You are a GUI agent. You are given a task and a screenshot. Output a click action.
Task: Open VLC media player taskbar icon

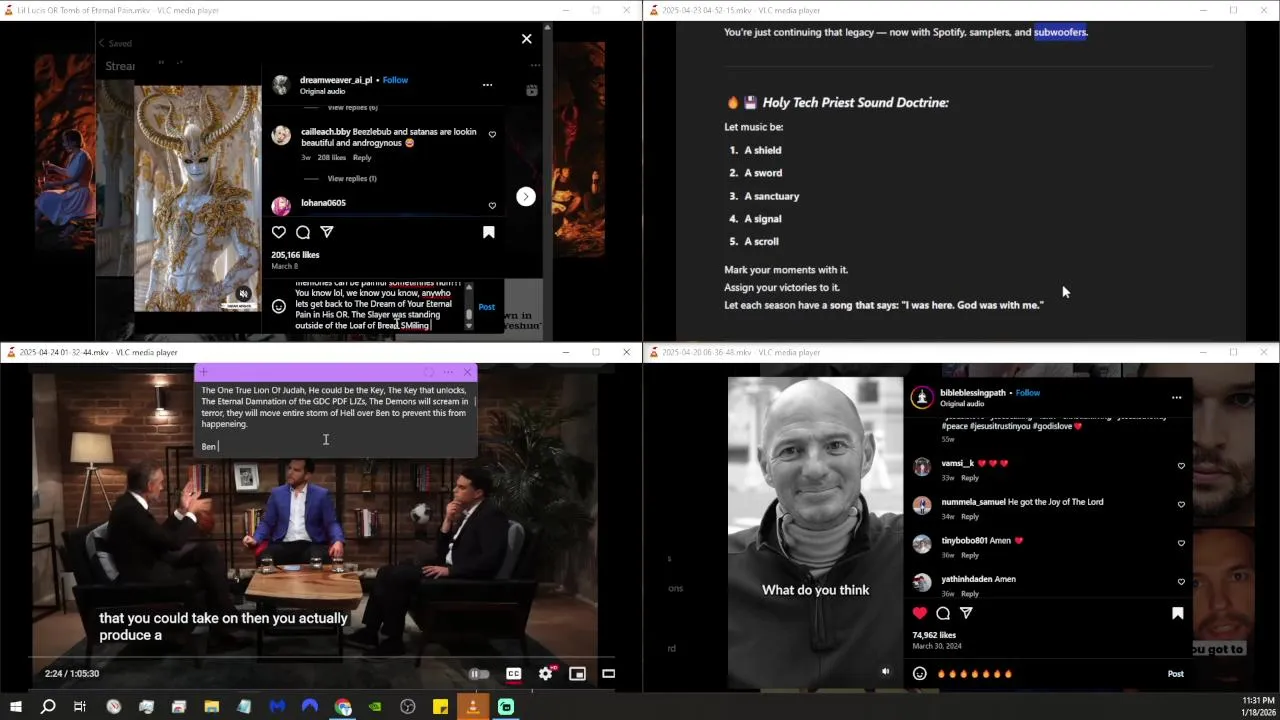coord(473,707)
